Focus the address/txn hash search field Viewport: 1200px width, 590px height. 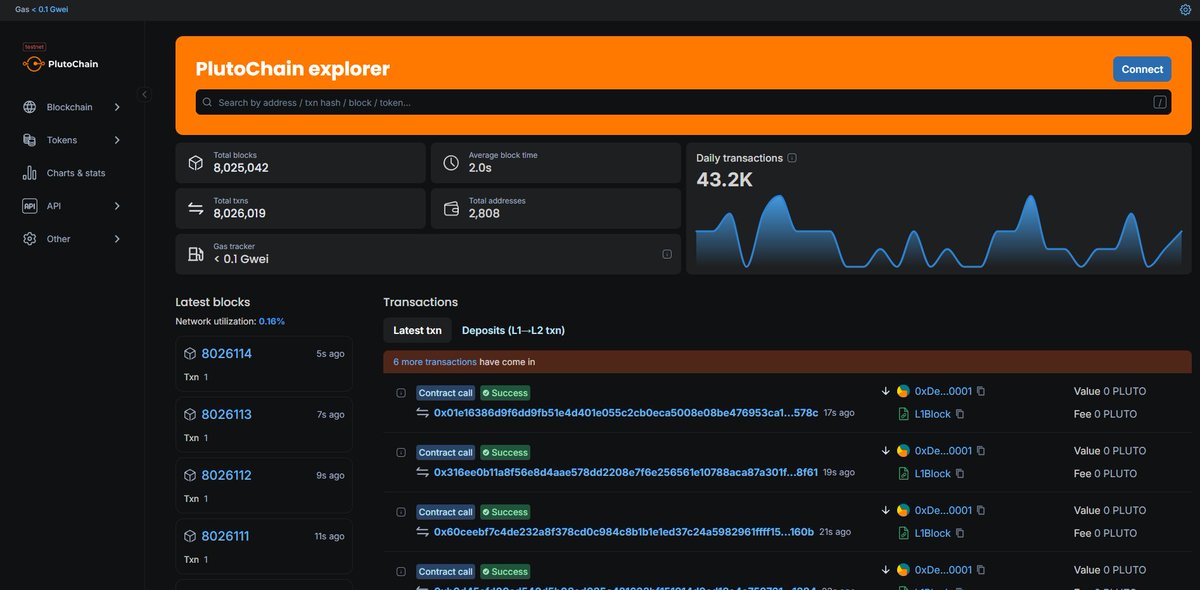tap(683, 102)
